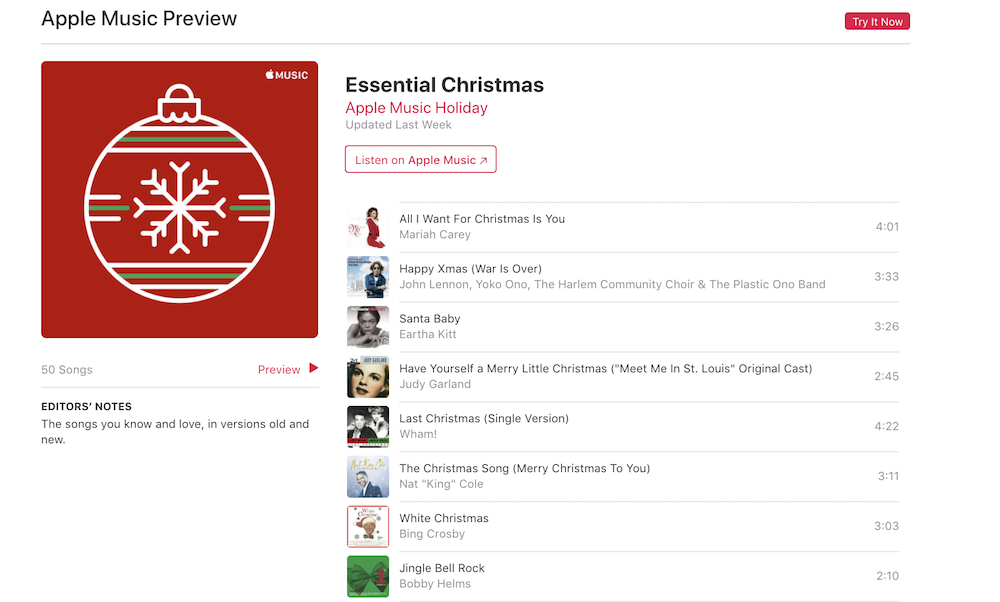This screenshot has height=602, width=1000.
Task: Click the Happy Xmas (War Is Over) album thumbnail
Action: [367, 277]
